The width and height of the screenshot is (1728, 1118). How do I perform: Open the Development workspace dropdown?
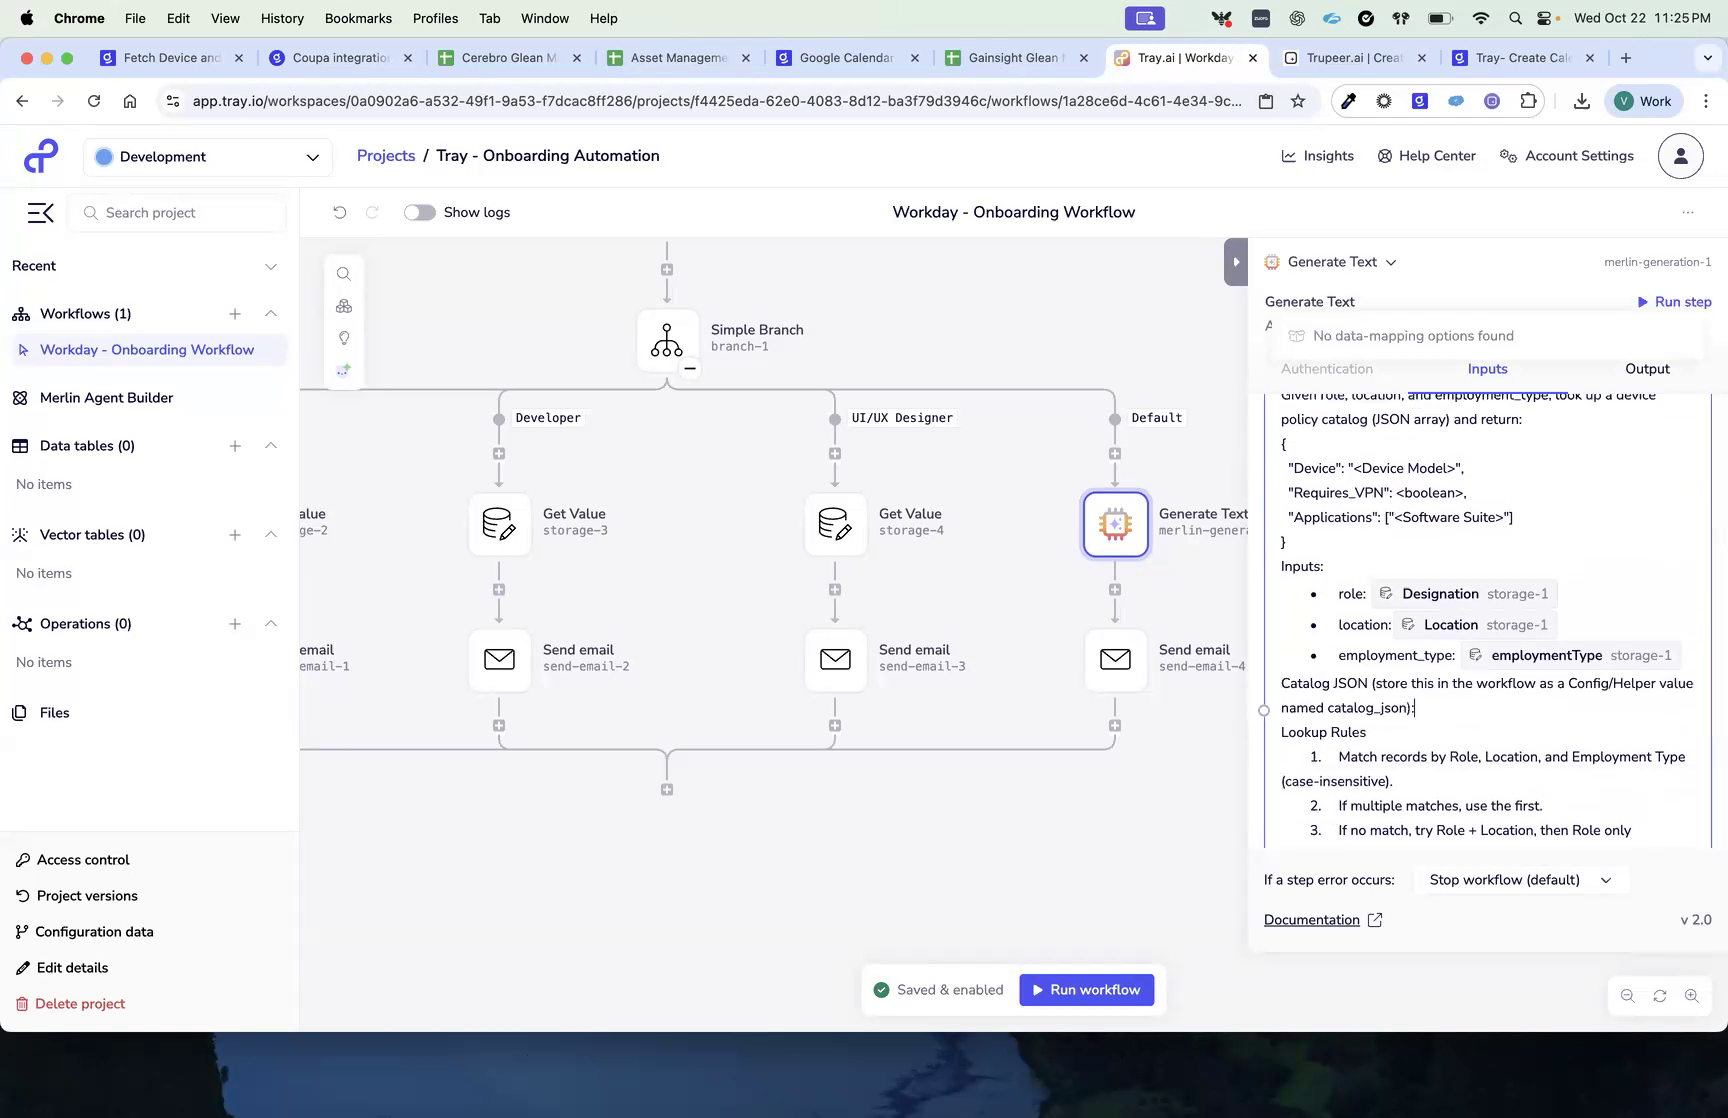tap(207, 157)
